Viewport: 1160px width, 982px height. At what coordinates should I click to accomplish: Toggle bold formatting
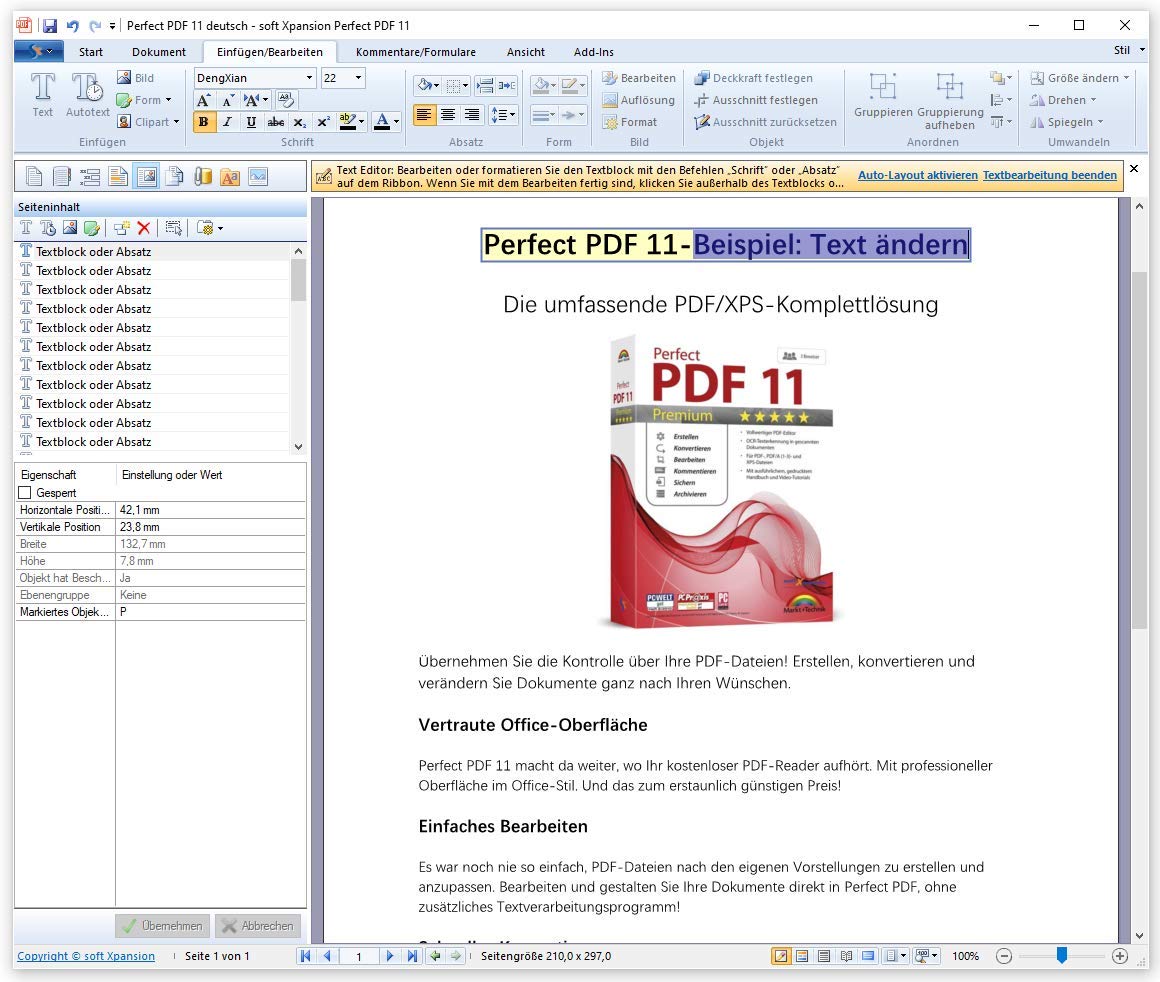click(x=203, y=122)
